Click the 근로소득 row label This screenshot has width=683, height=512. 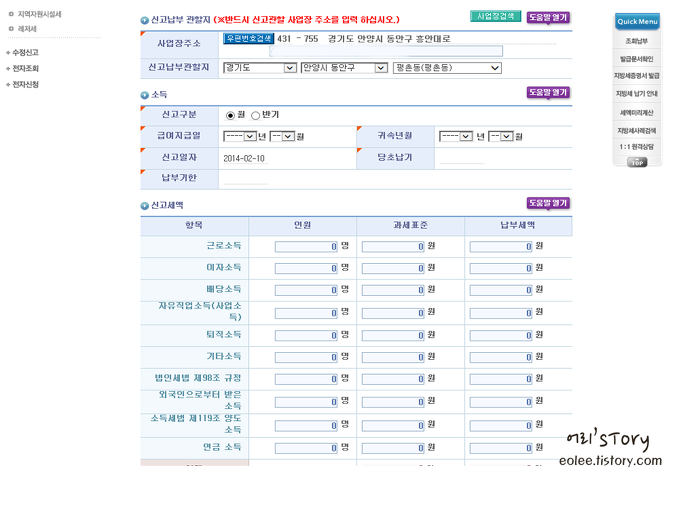[x=224, y=246]
